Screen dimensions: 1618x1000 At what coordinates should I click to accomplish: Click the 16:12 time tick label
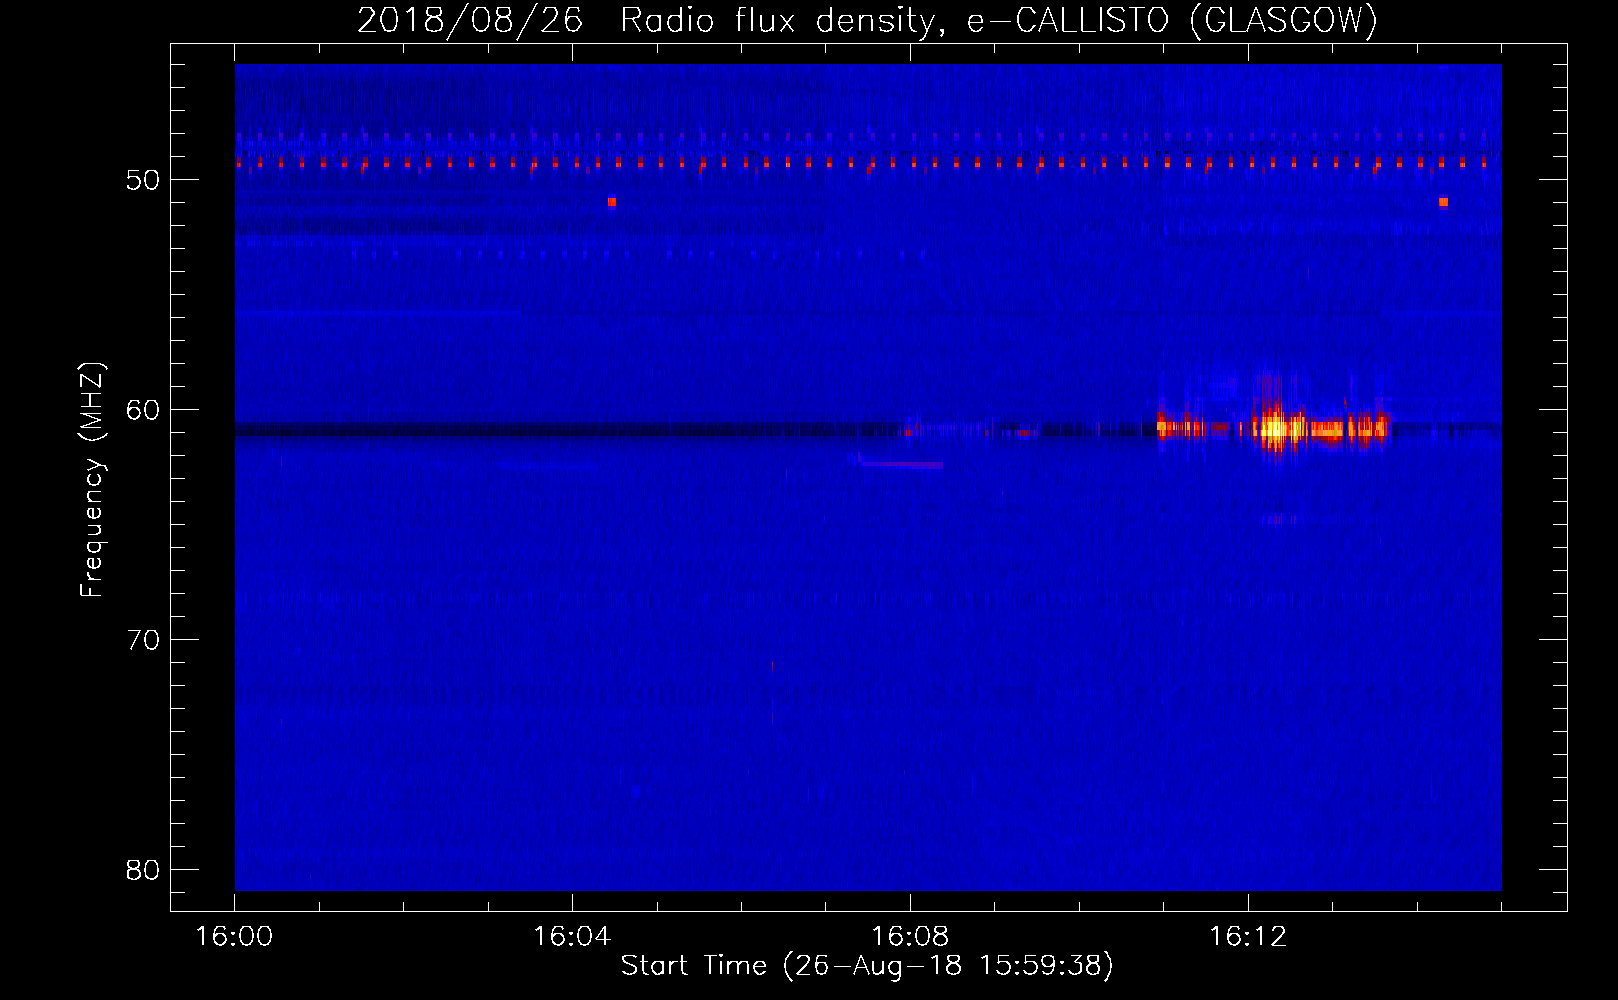point(1248,937)
